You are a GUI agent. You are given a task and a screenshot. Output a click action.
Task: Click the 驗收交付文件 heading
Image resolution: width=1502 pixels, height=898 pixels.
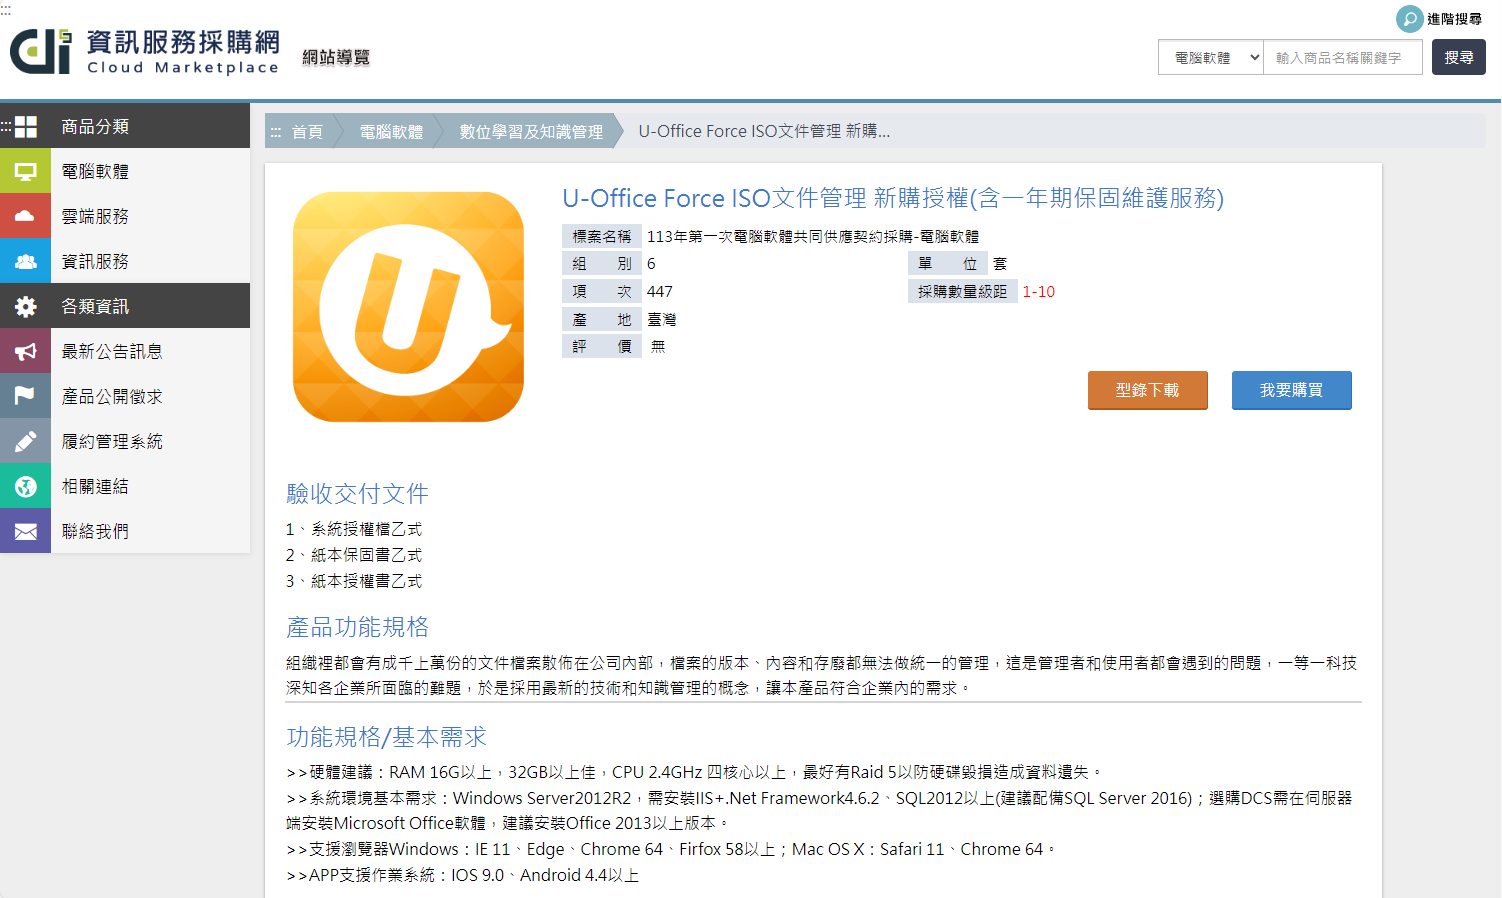point(357,493)
